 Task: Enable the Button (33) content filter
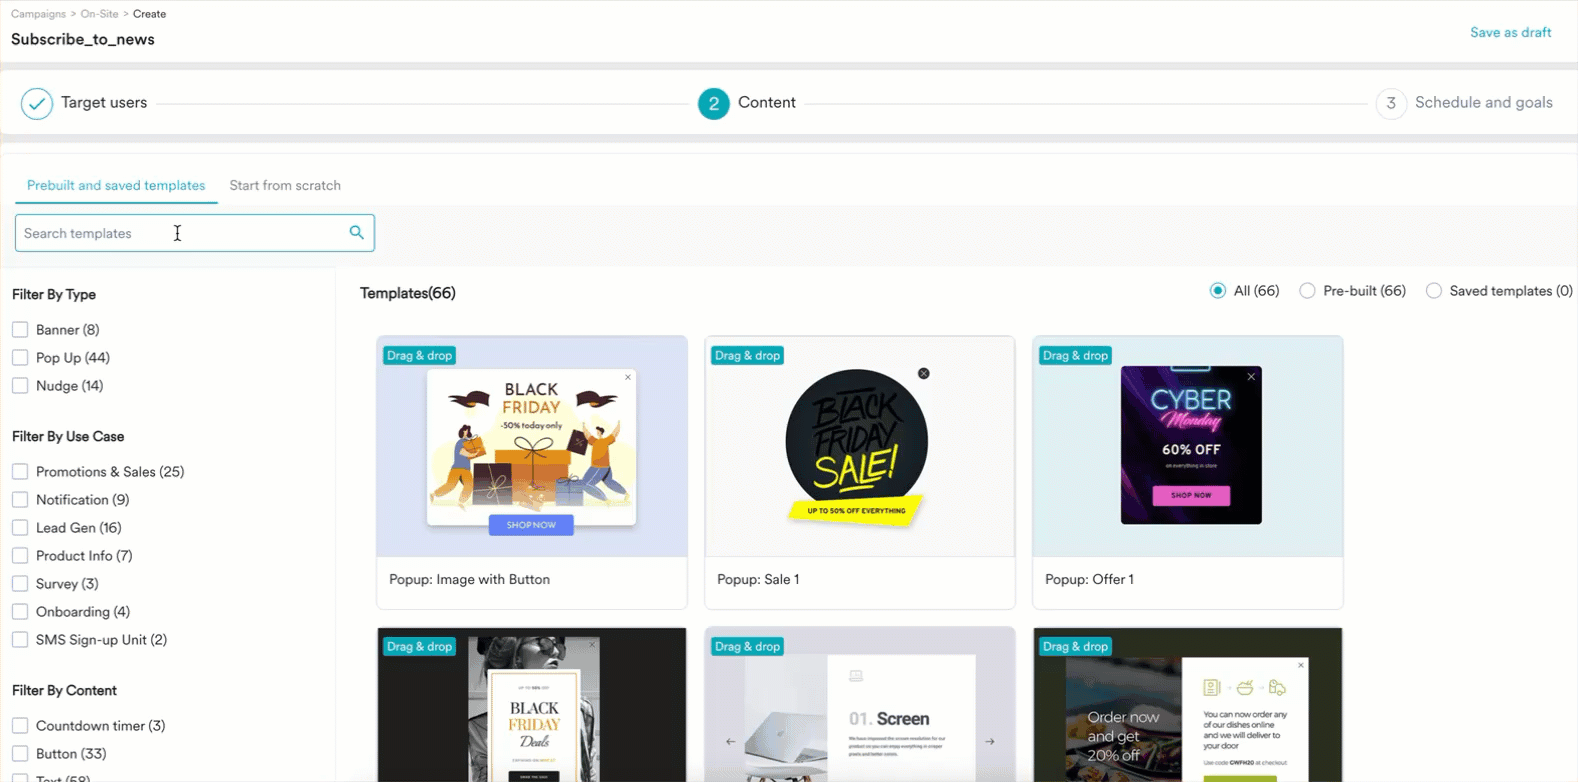[x=20, y=753]
